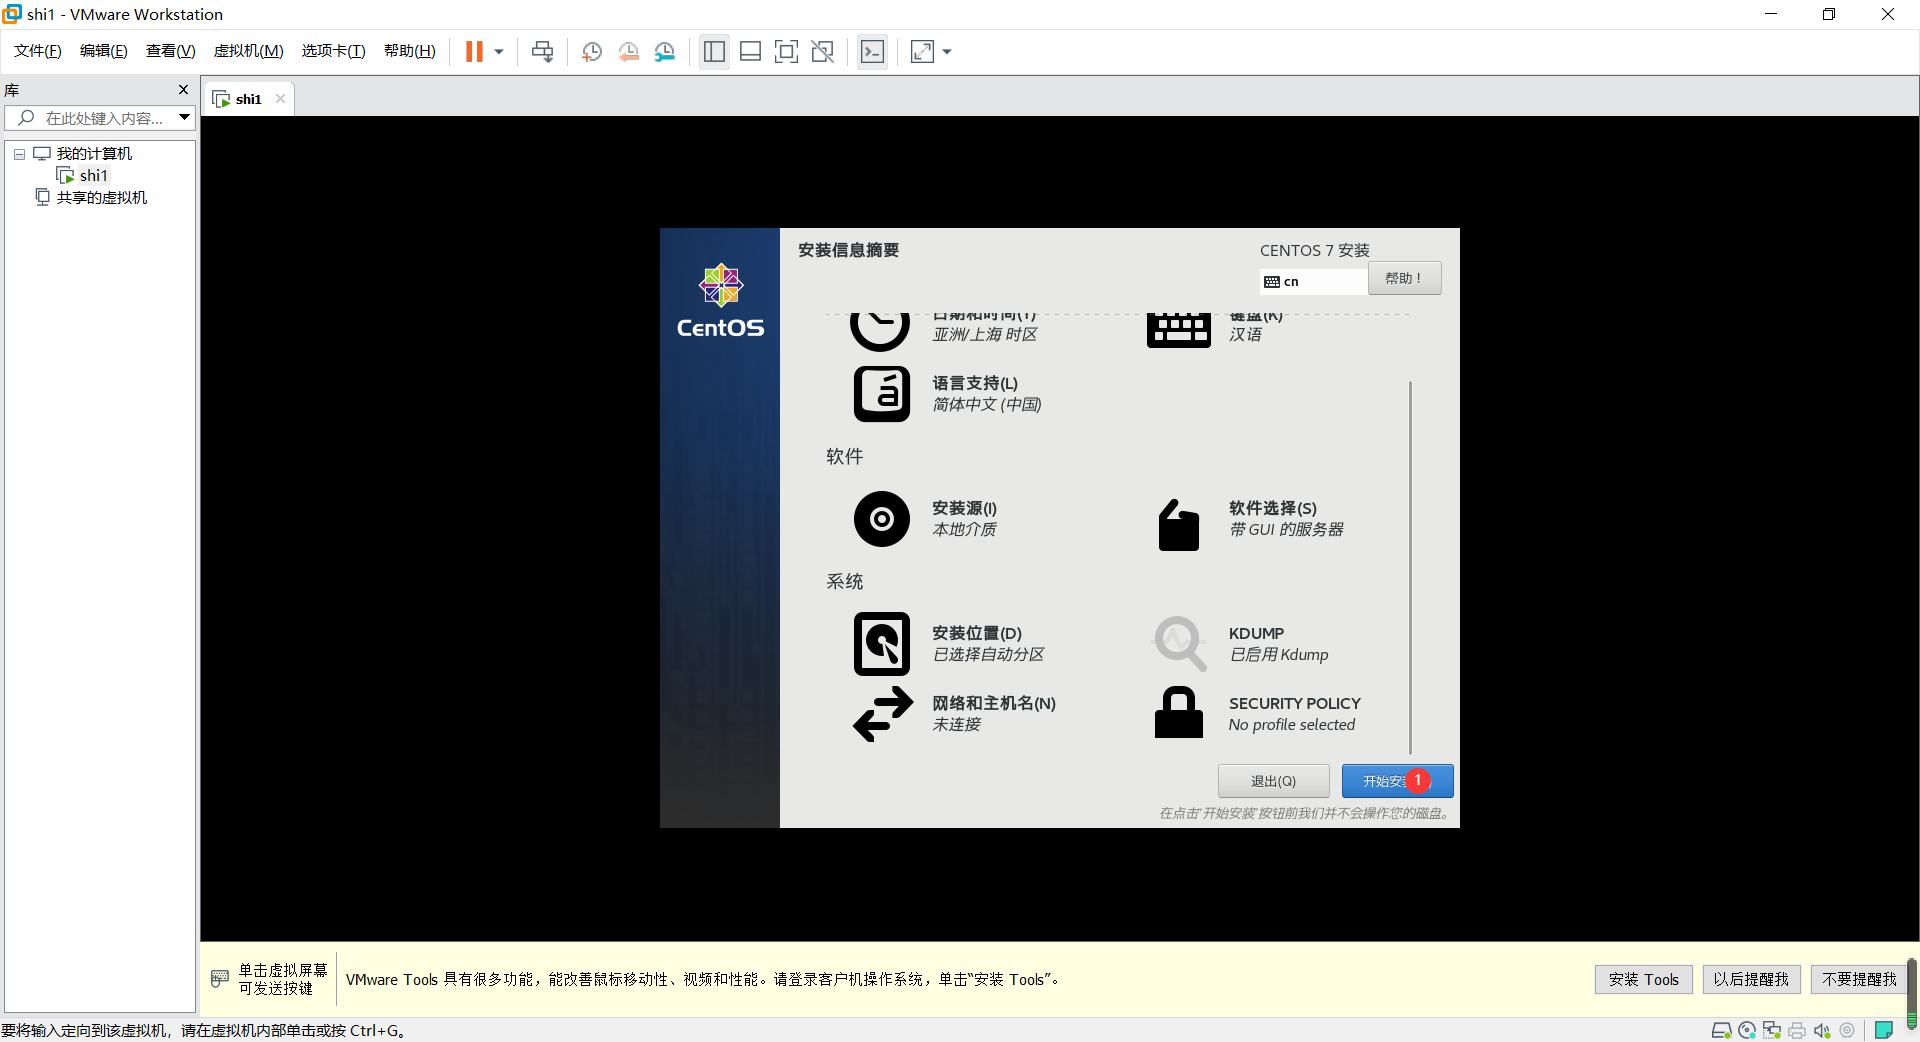Open the SECURITY POLICY lock icon
Viewport: 1920px width, 1042px height.
[x=1178, y=712]
